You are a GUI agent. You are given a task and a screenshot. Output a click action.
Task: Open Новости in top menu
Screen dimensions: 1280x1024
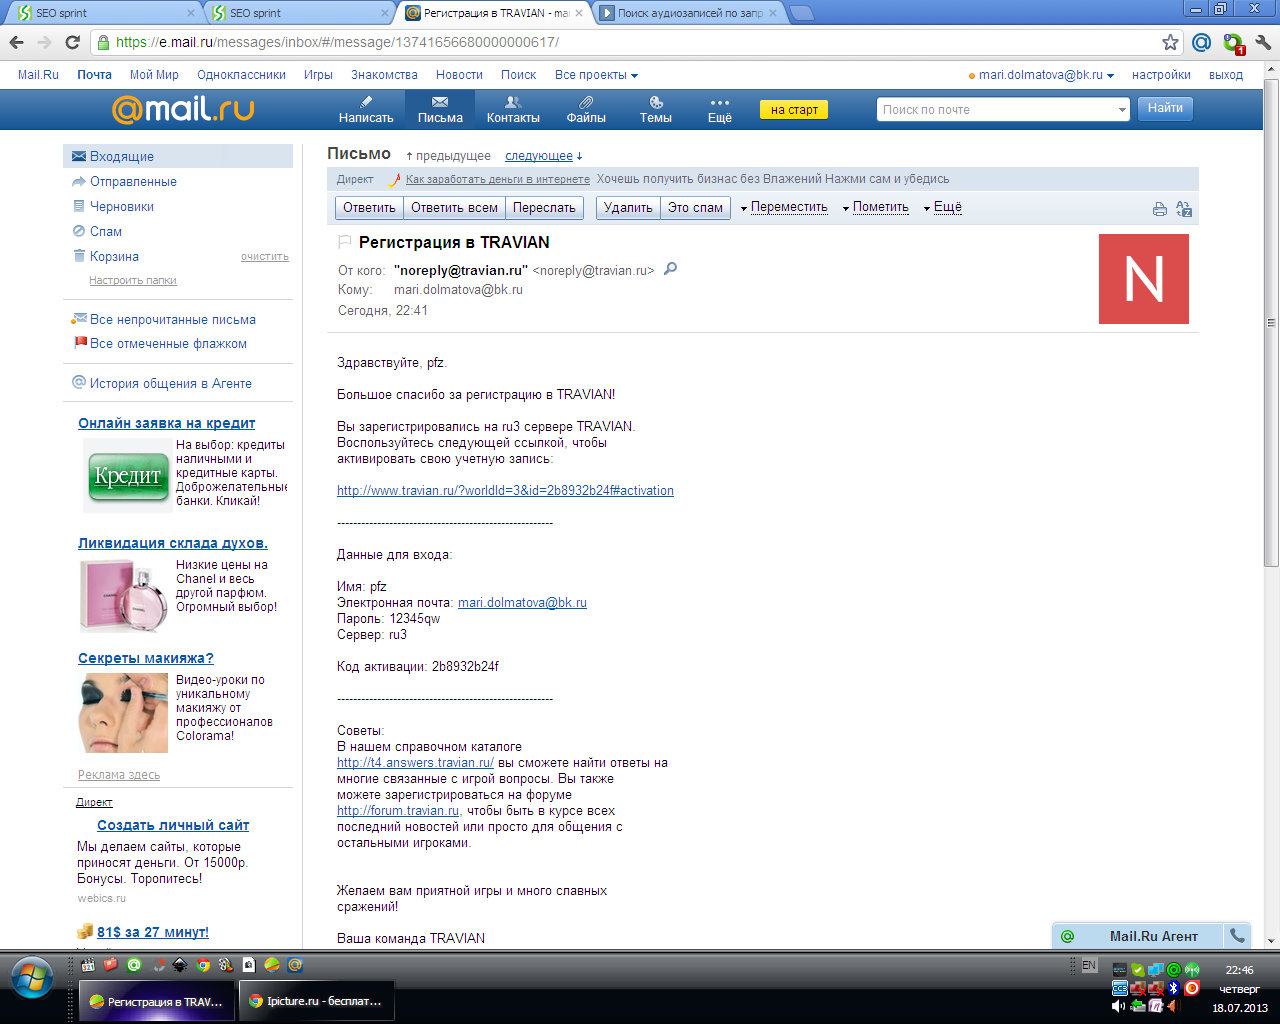tap(459, 75)
